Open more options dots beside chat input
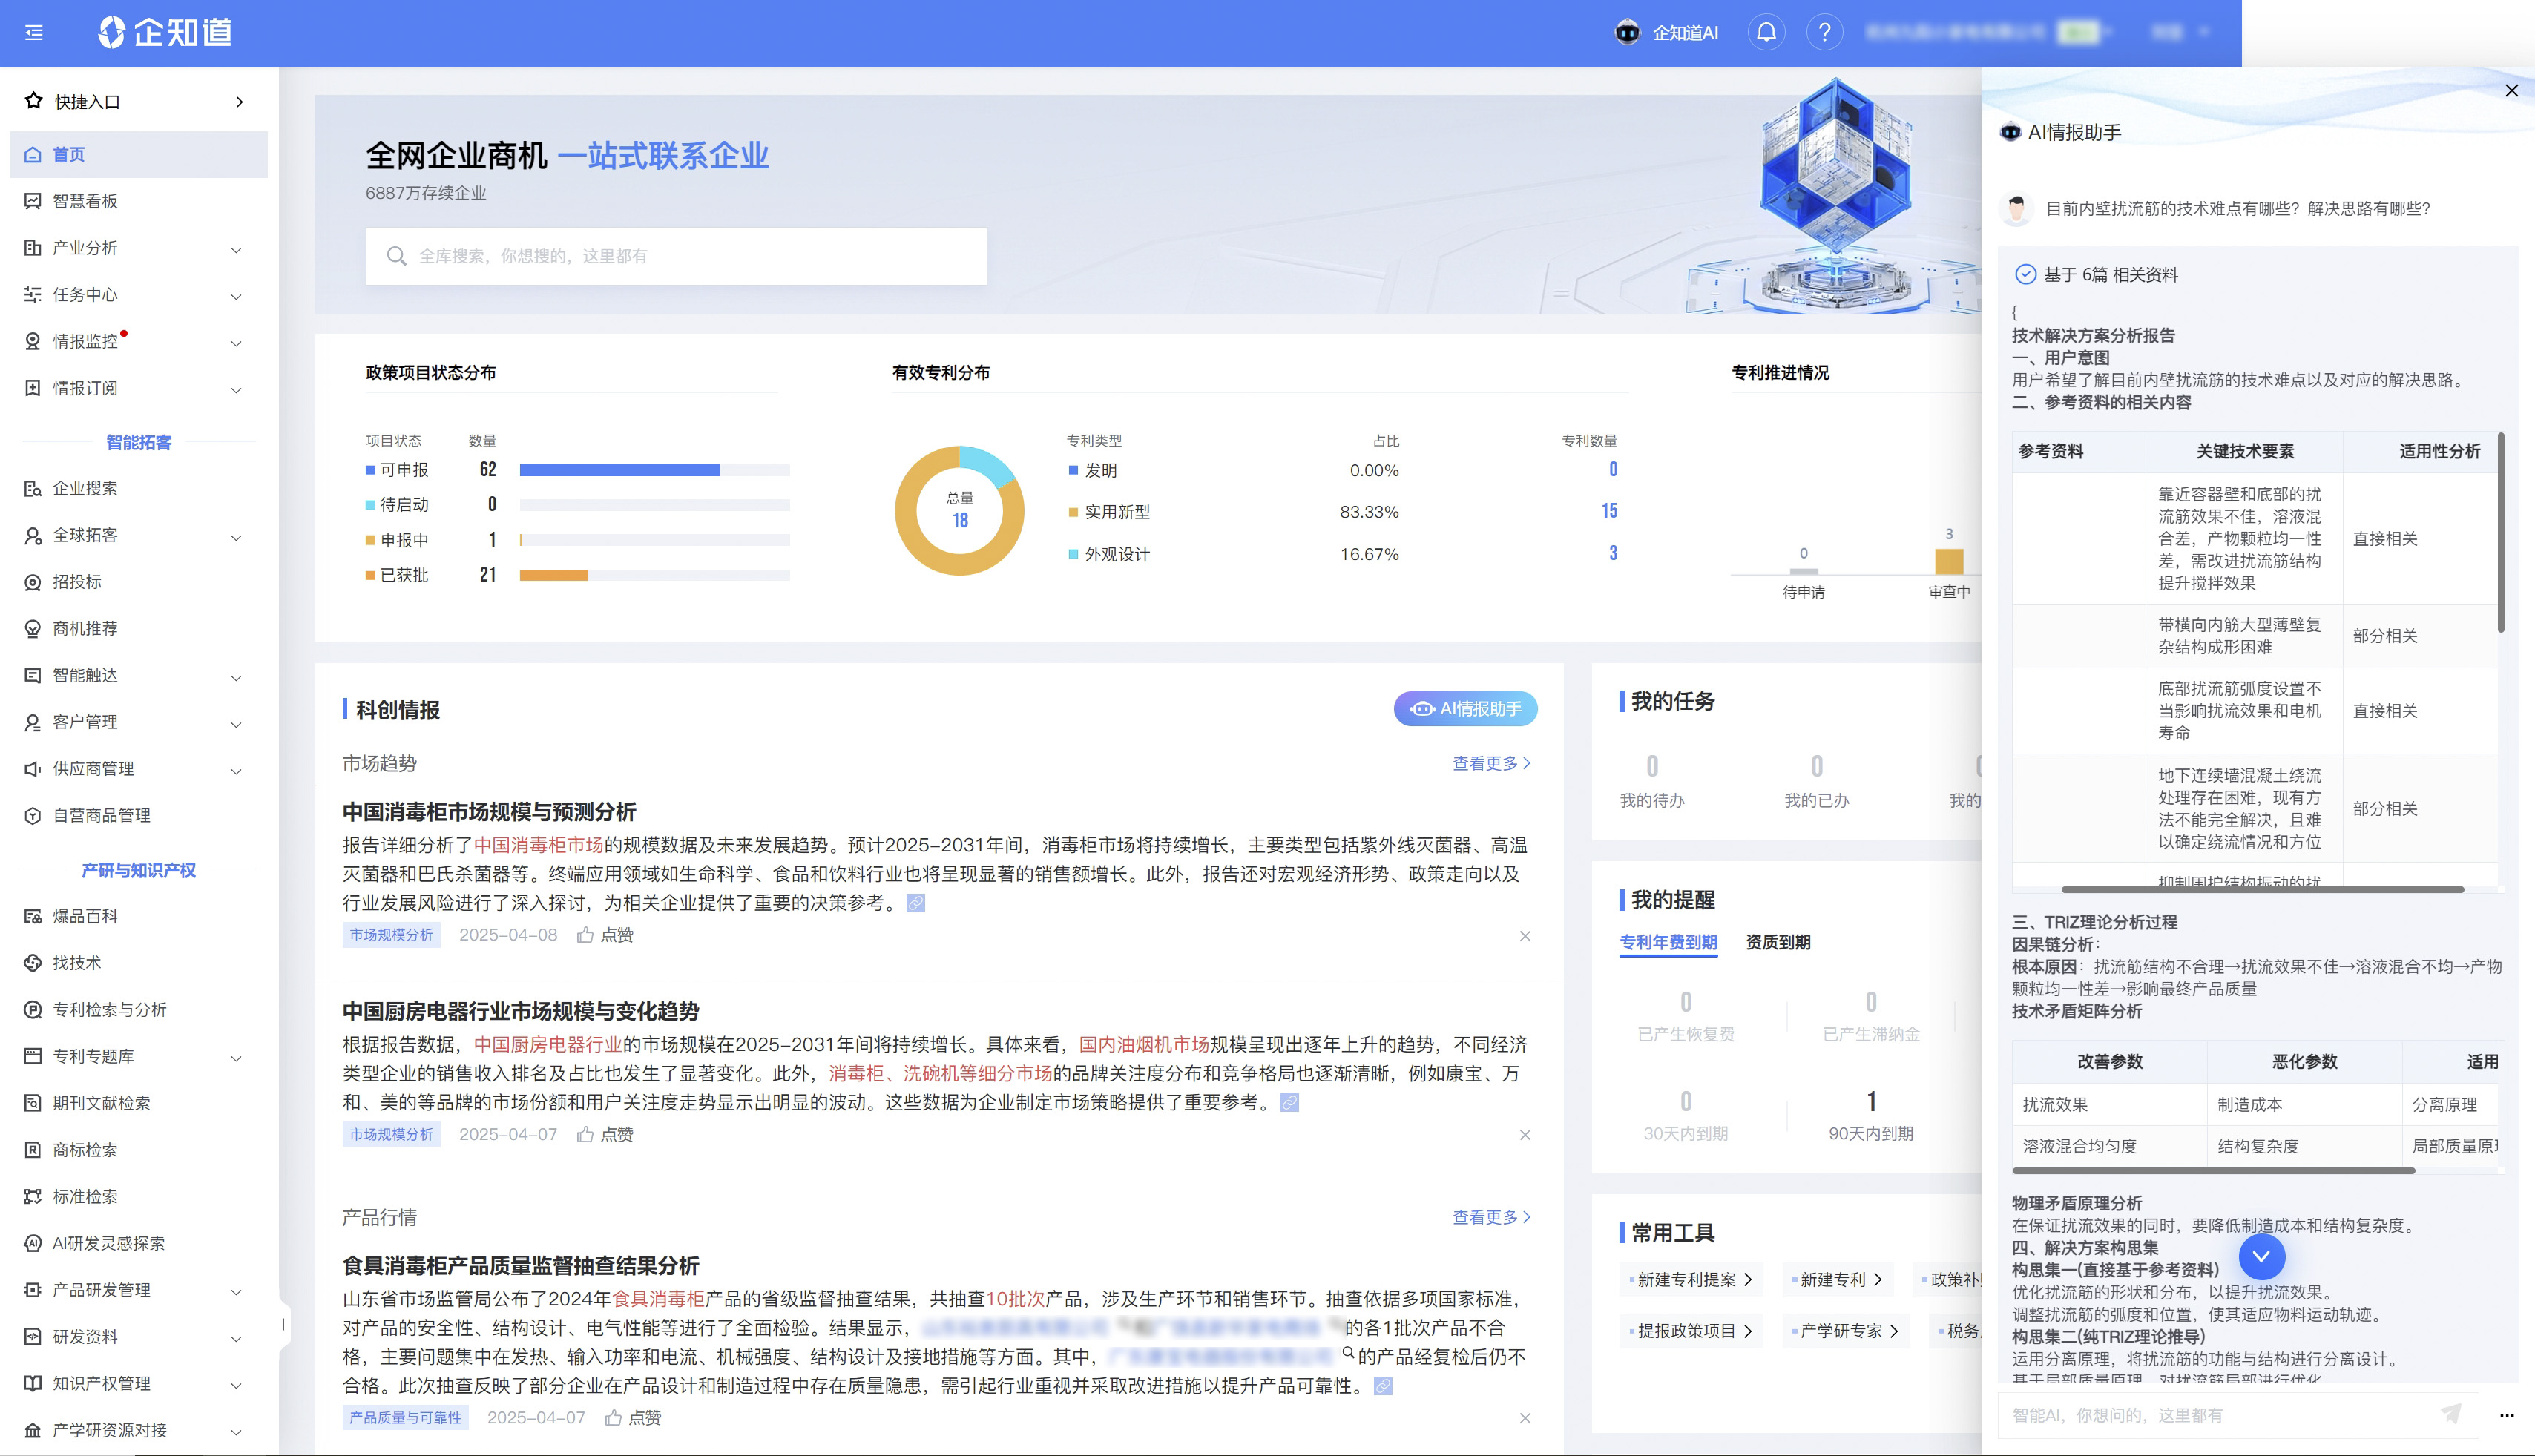This screenshot has width=2535, height=1456. 2506,1415
